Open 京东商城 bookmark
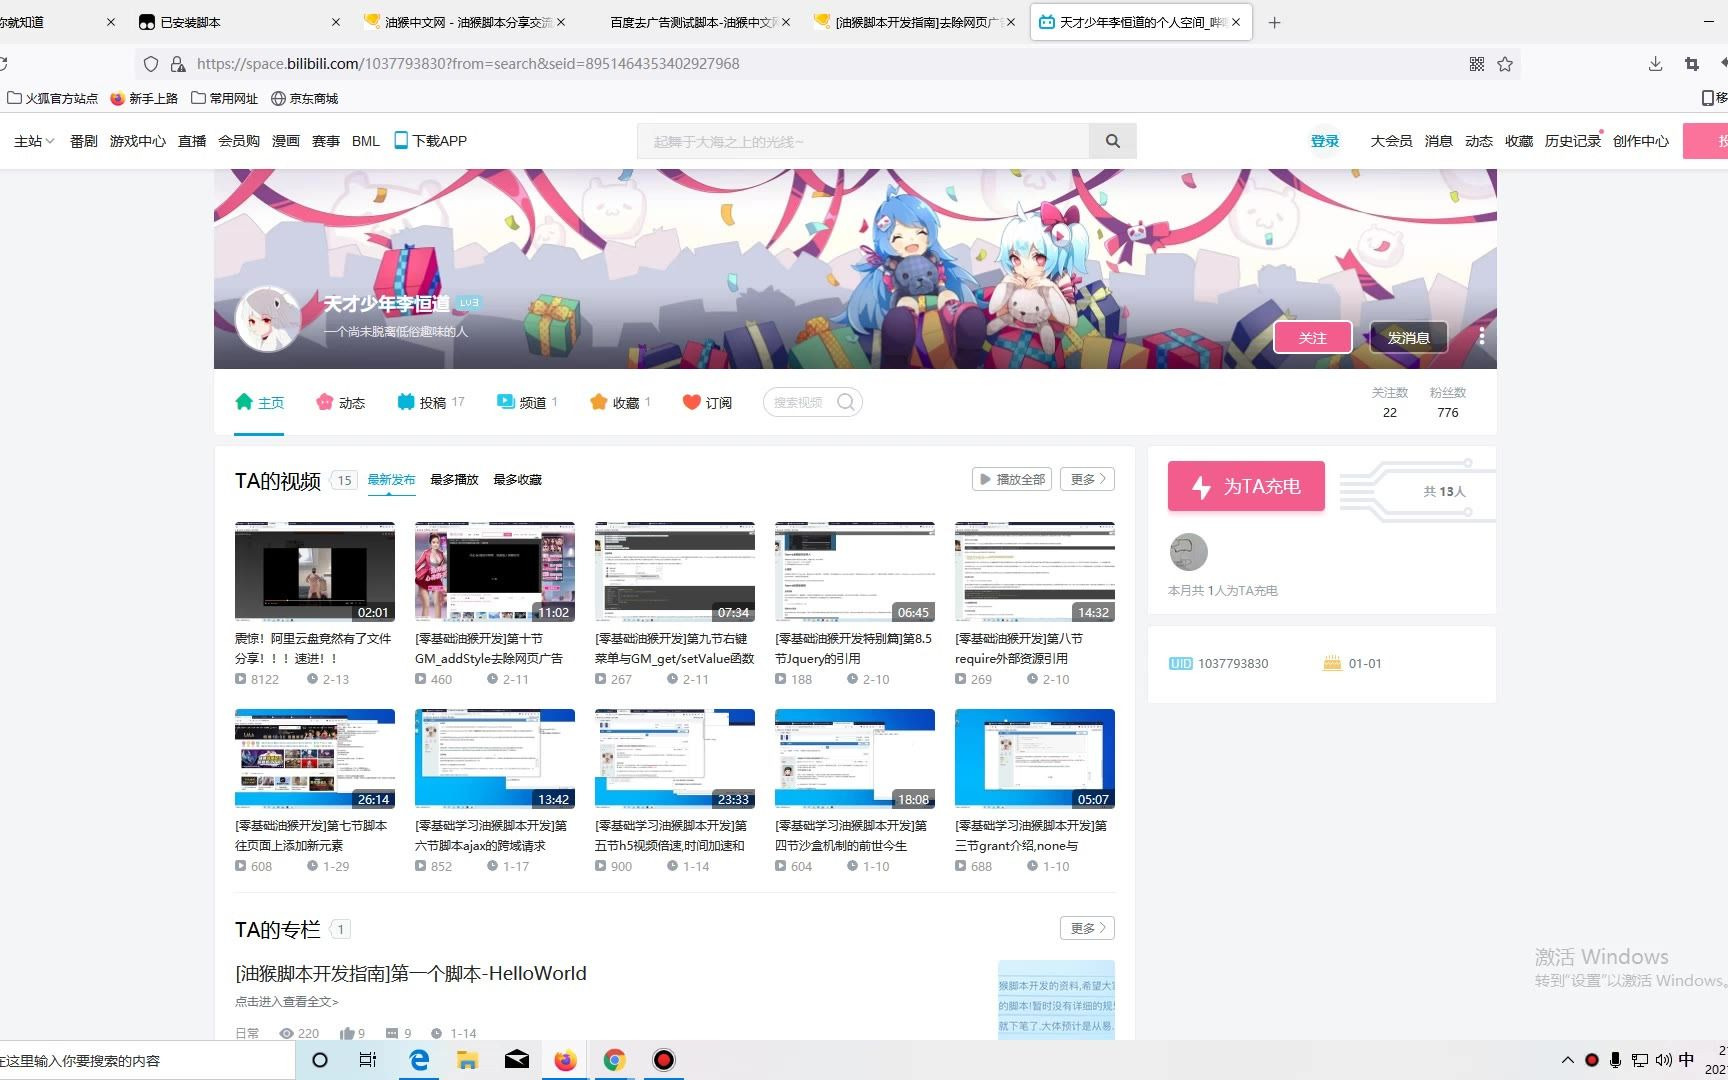The width and height of the screenshot is (1728, 1080). point(305,98)
